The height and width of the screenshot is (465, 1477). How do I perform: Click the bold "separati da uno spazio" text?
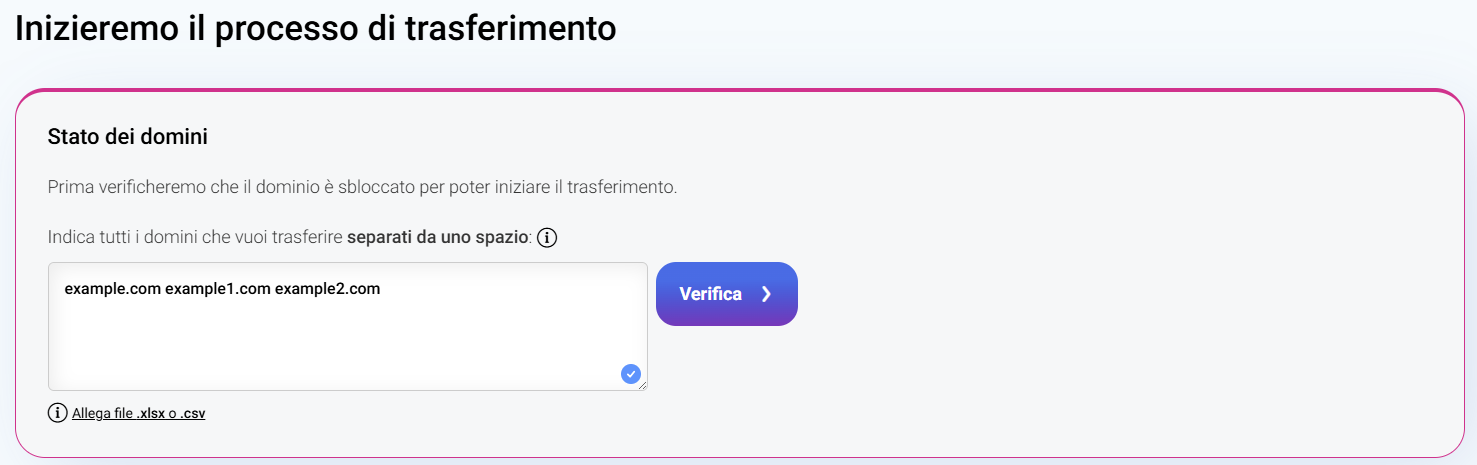click(439, 238)
